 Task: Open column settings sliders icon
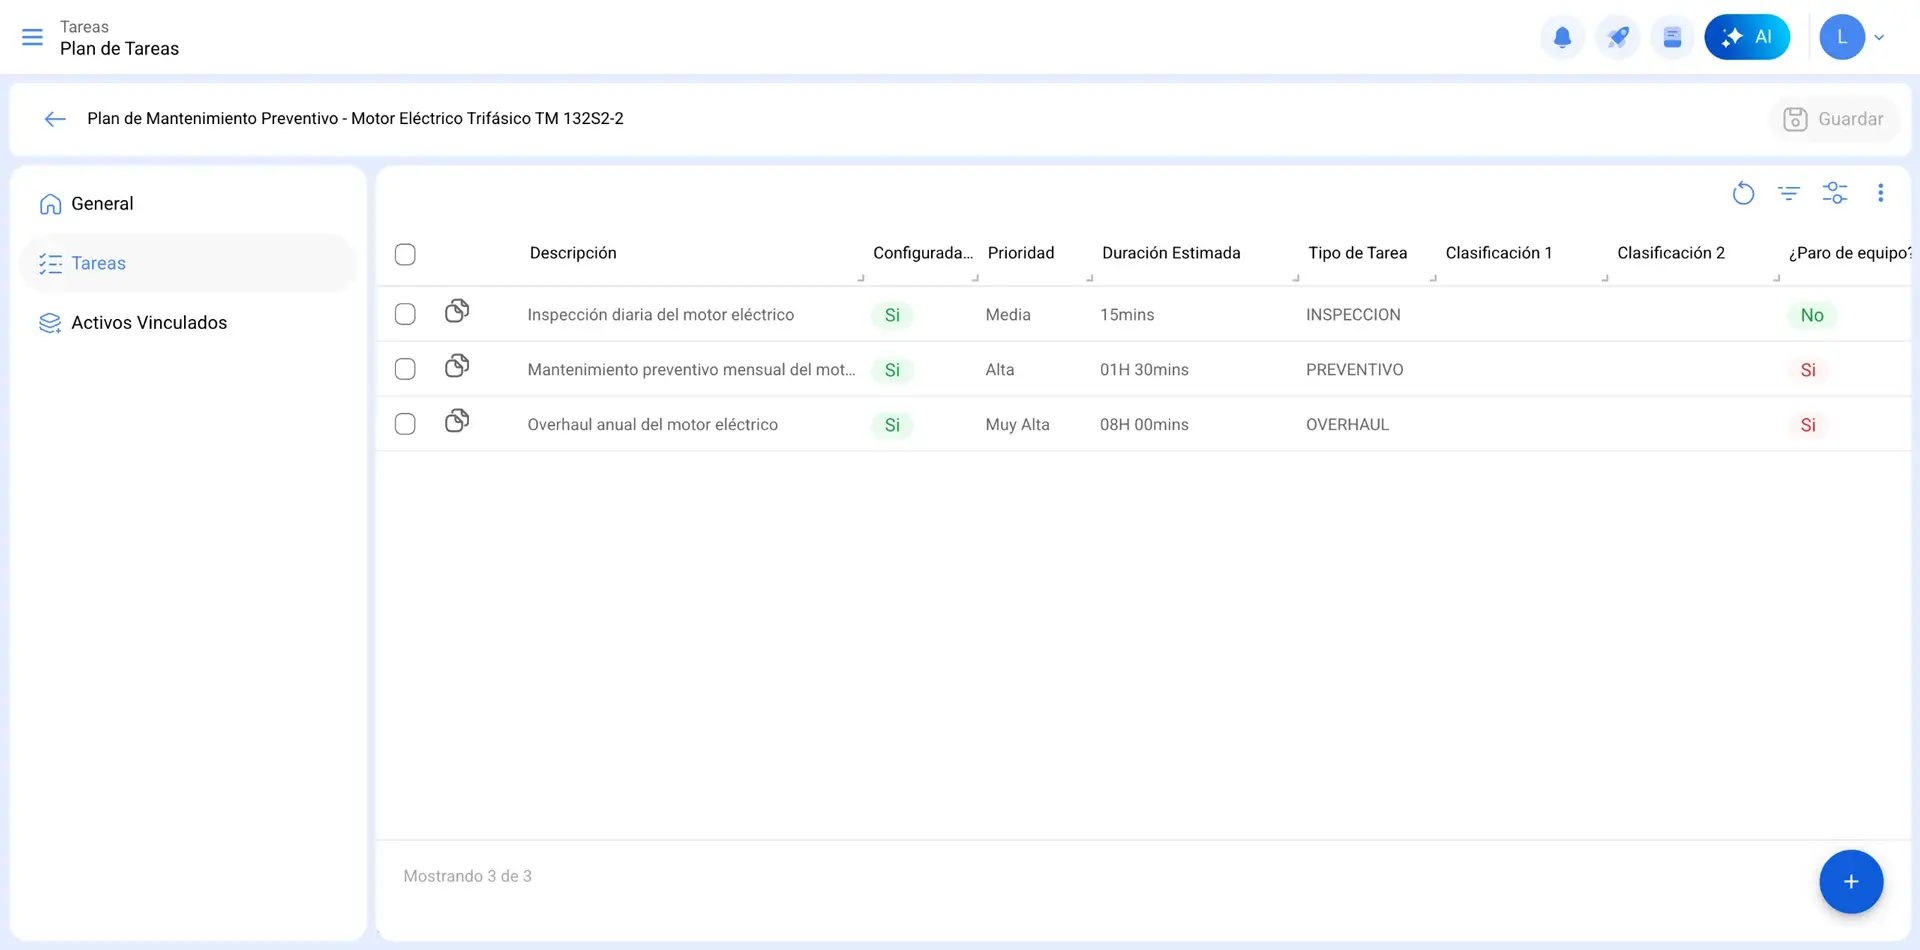tap(1835, 193)
